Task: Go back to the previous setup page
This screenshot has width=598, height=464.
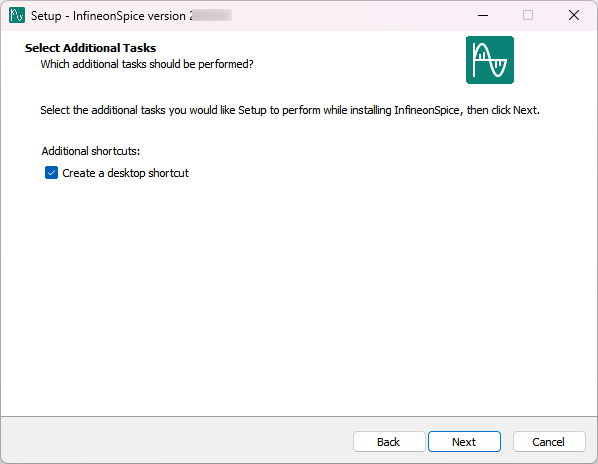Action: [x=389, y=442]
